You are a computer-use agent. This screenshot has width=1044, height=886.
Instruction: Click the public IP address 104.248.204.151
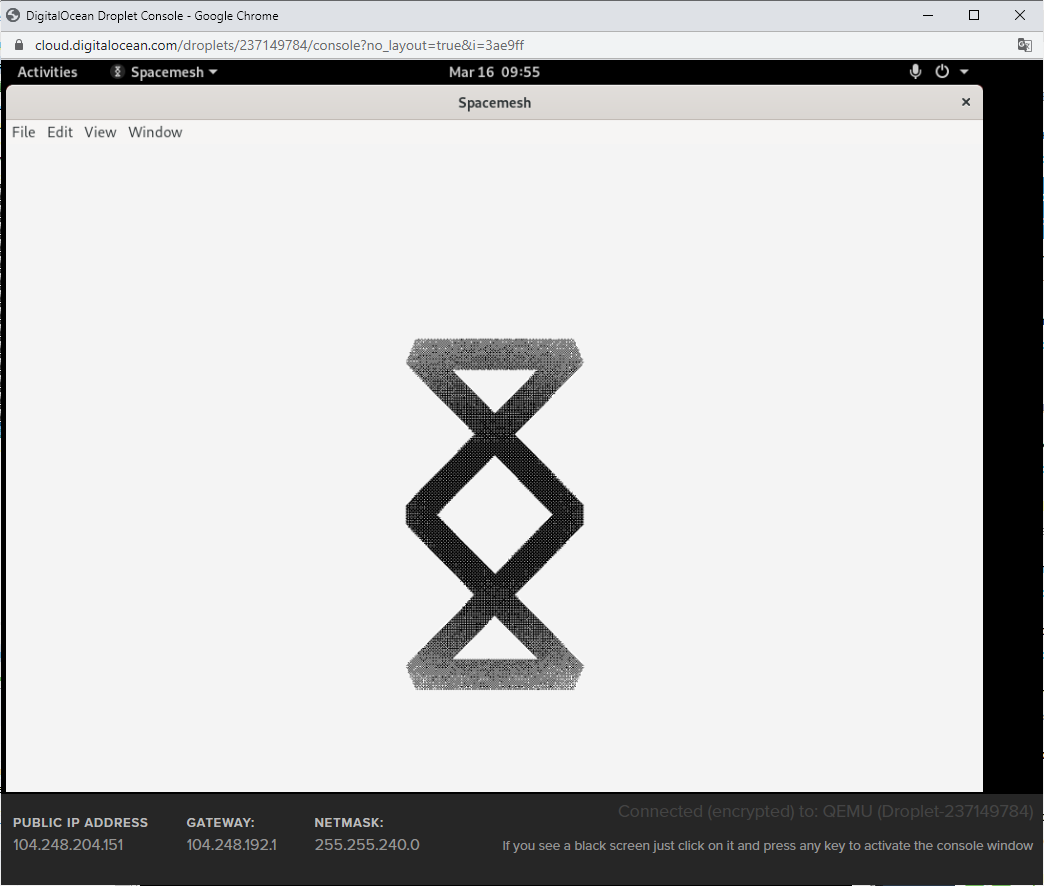pos(68,845)
